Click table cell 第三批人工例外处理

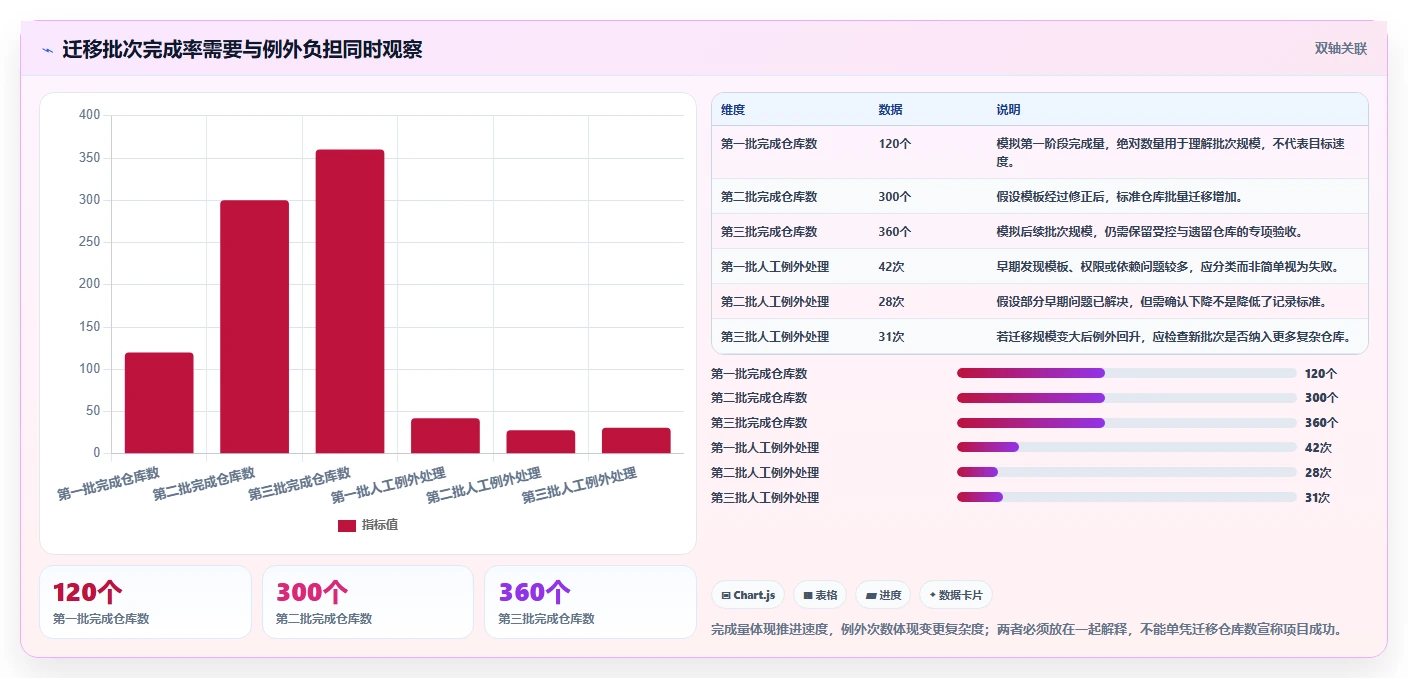[x=775, y=337]
